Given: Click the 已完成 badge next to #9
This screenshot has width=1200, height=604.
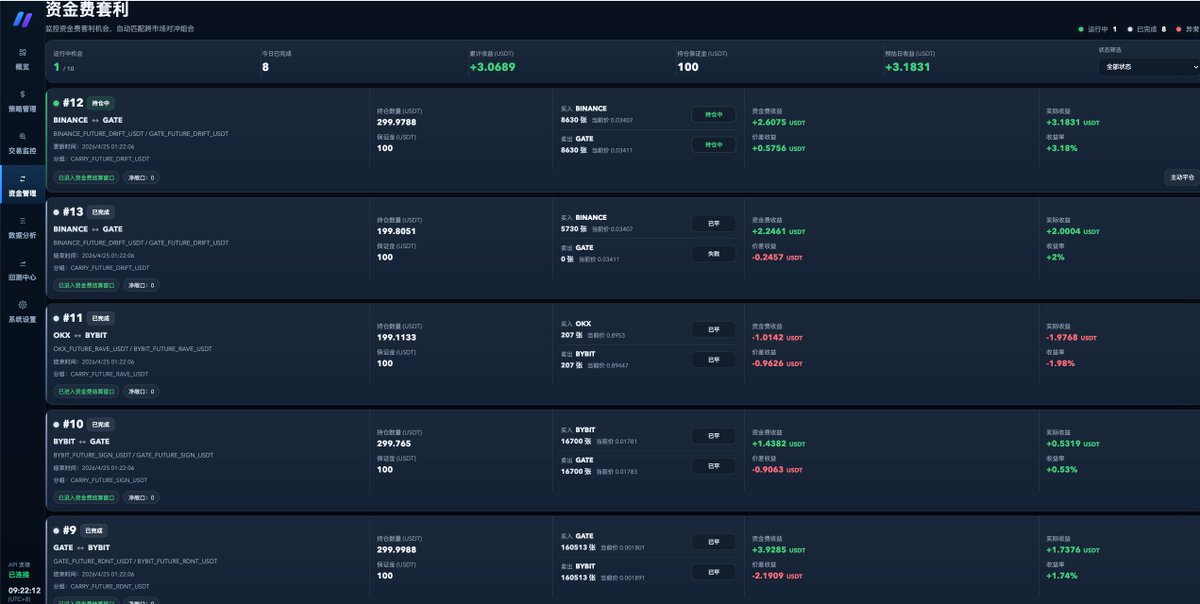Looking at the screenshot, I should pyautogui.click(x=94, y=530).
